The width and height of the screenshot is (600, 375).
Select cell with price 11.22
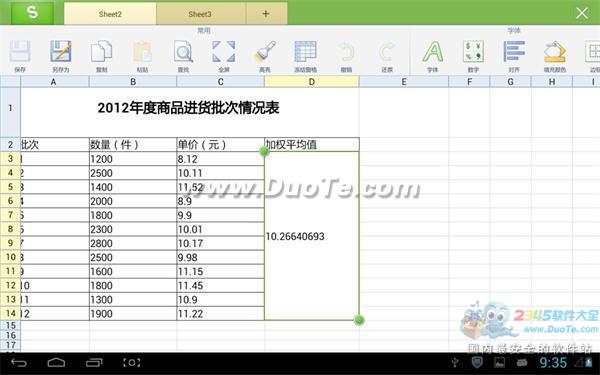pyautogui.click(x=221, y=314)
